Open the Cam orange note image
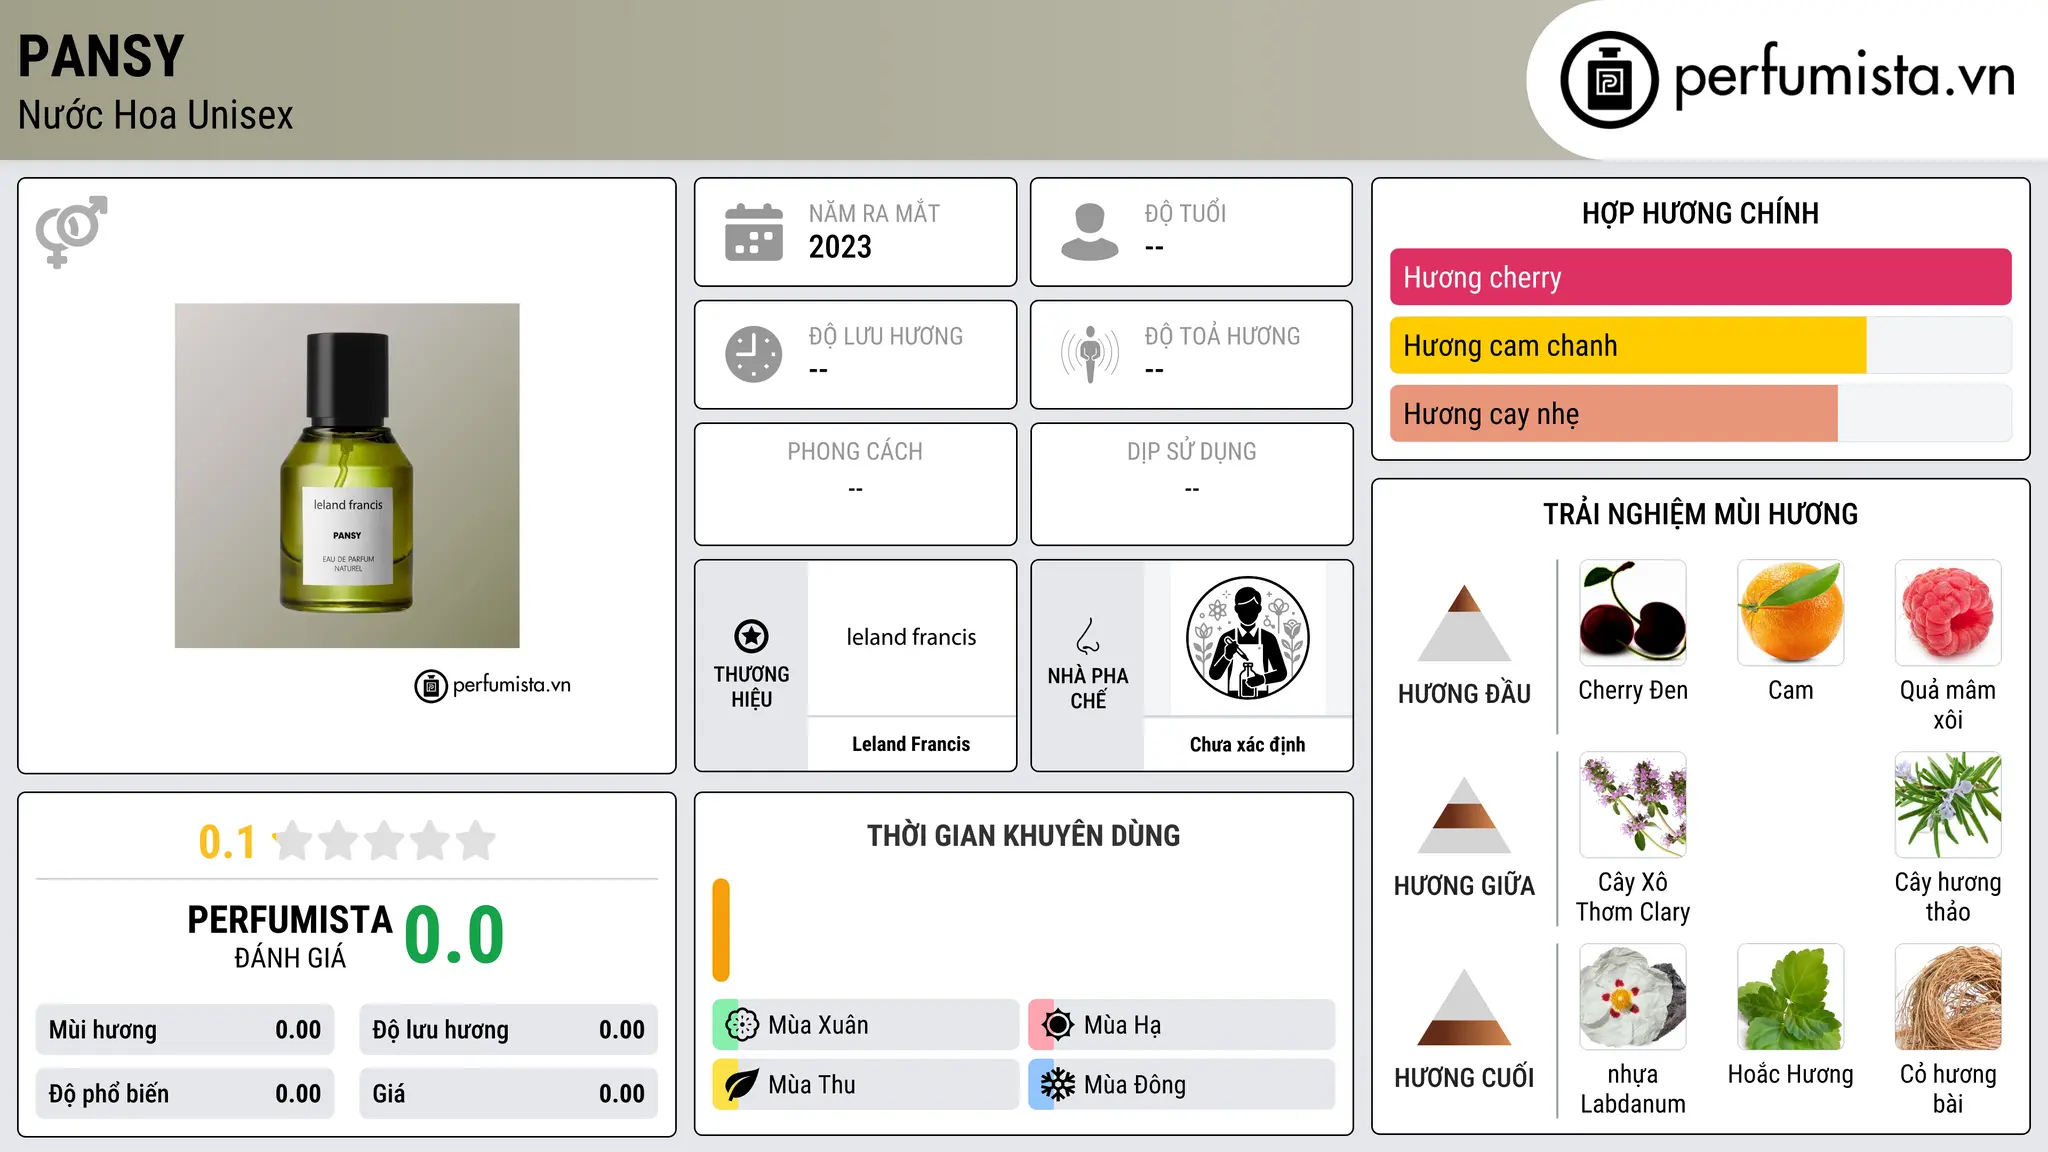This screenshot has height=1152, width=2048. [x=1790, y=613]
